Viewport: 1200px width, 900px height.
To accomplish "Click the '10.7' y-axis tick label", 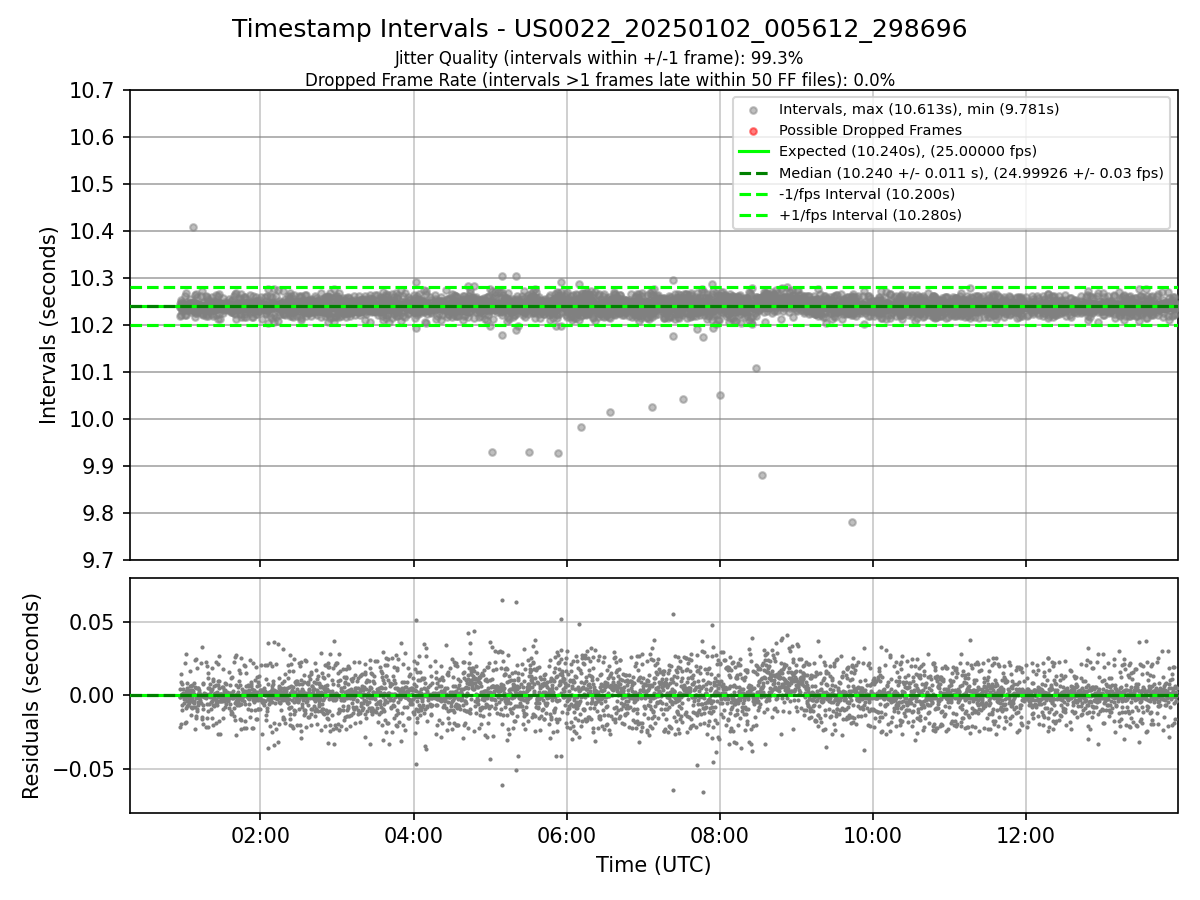I will [x=94, y=91].
